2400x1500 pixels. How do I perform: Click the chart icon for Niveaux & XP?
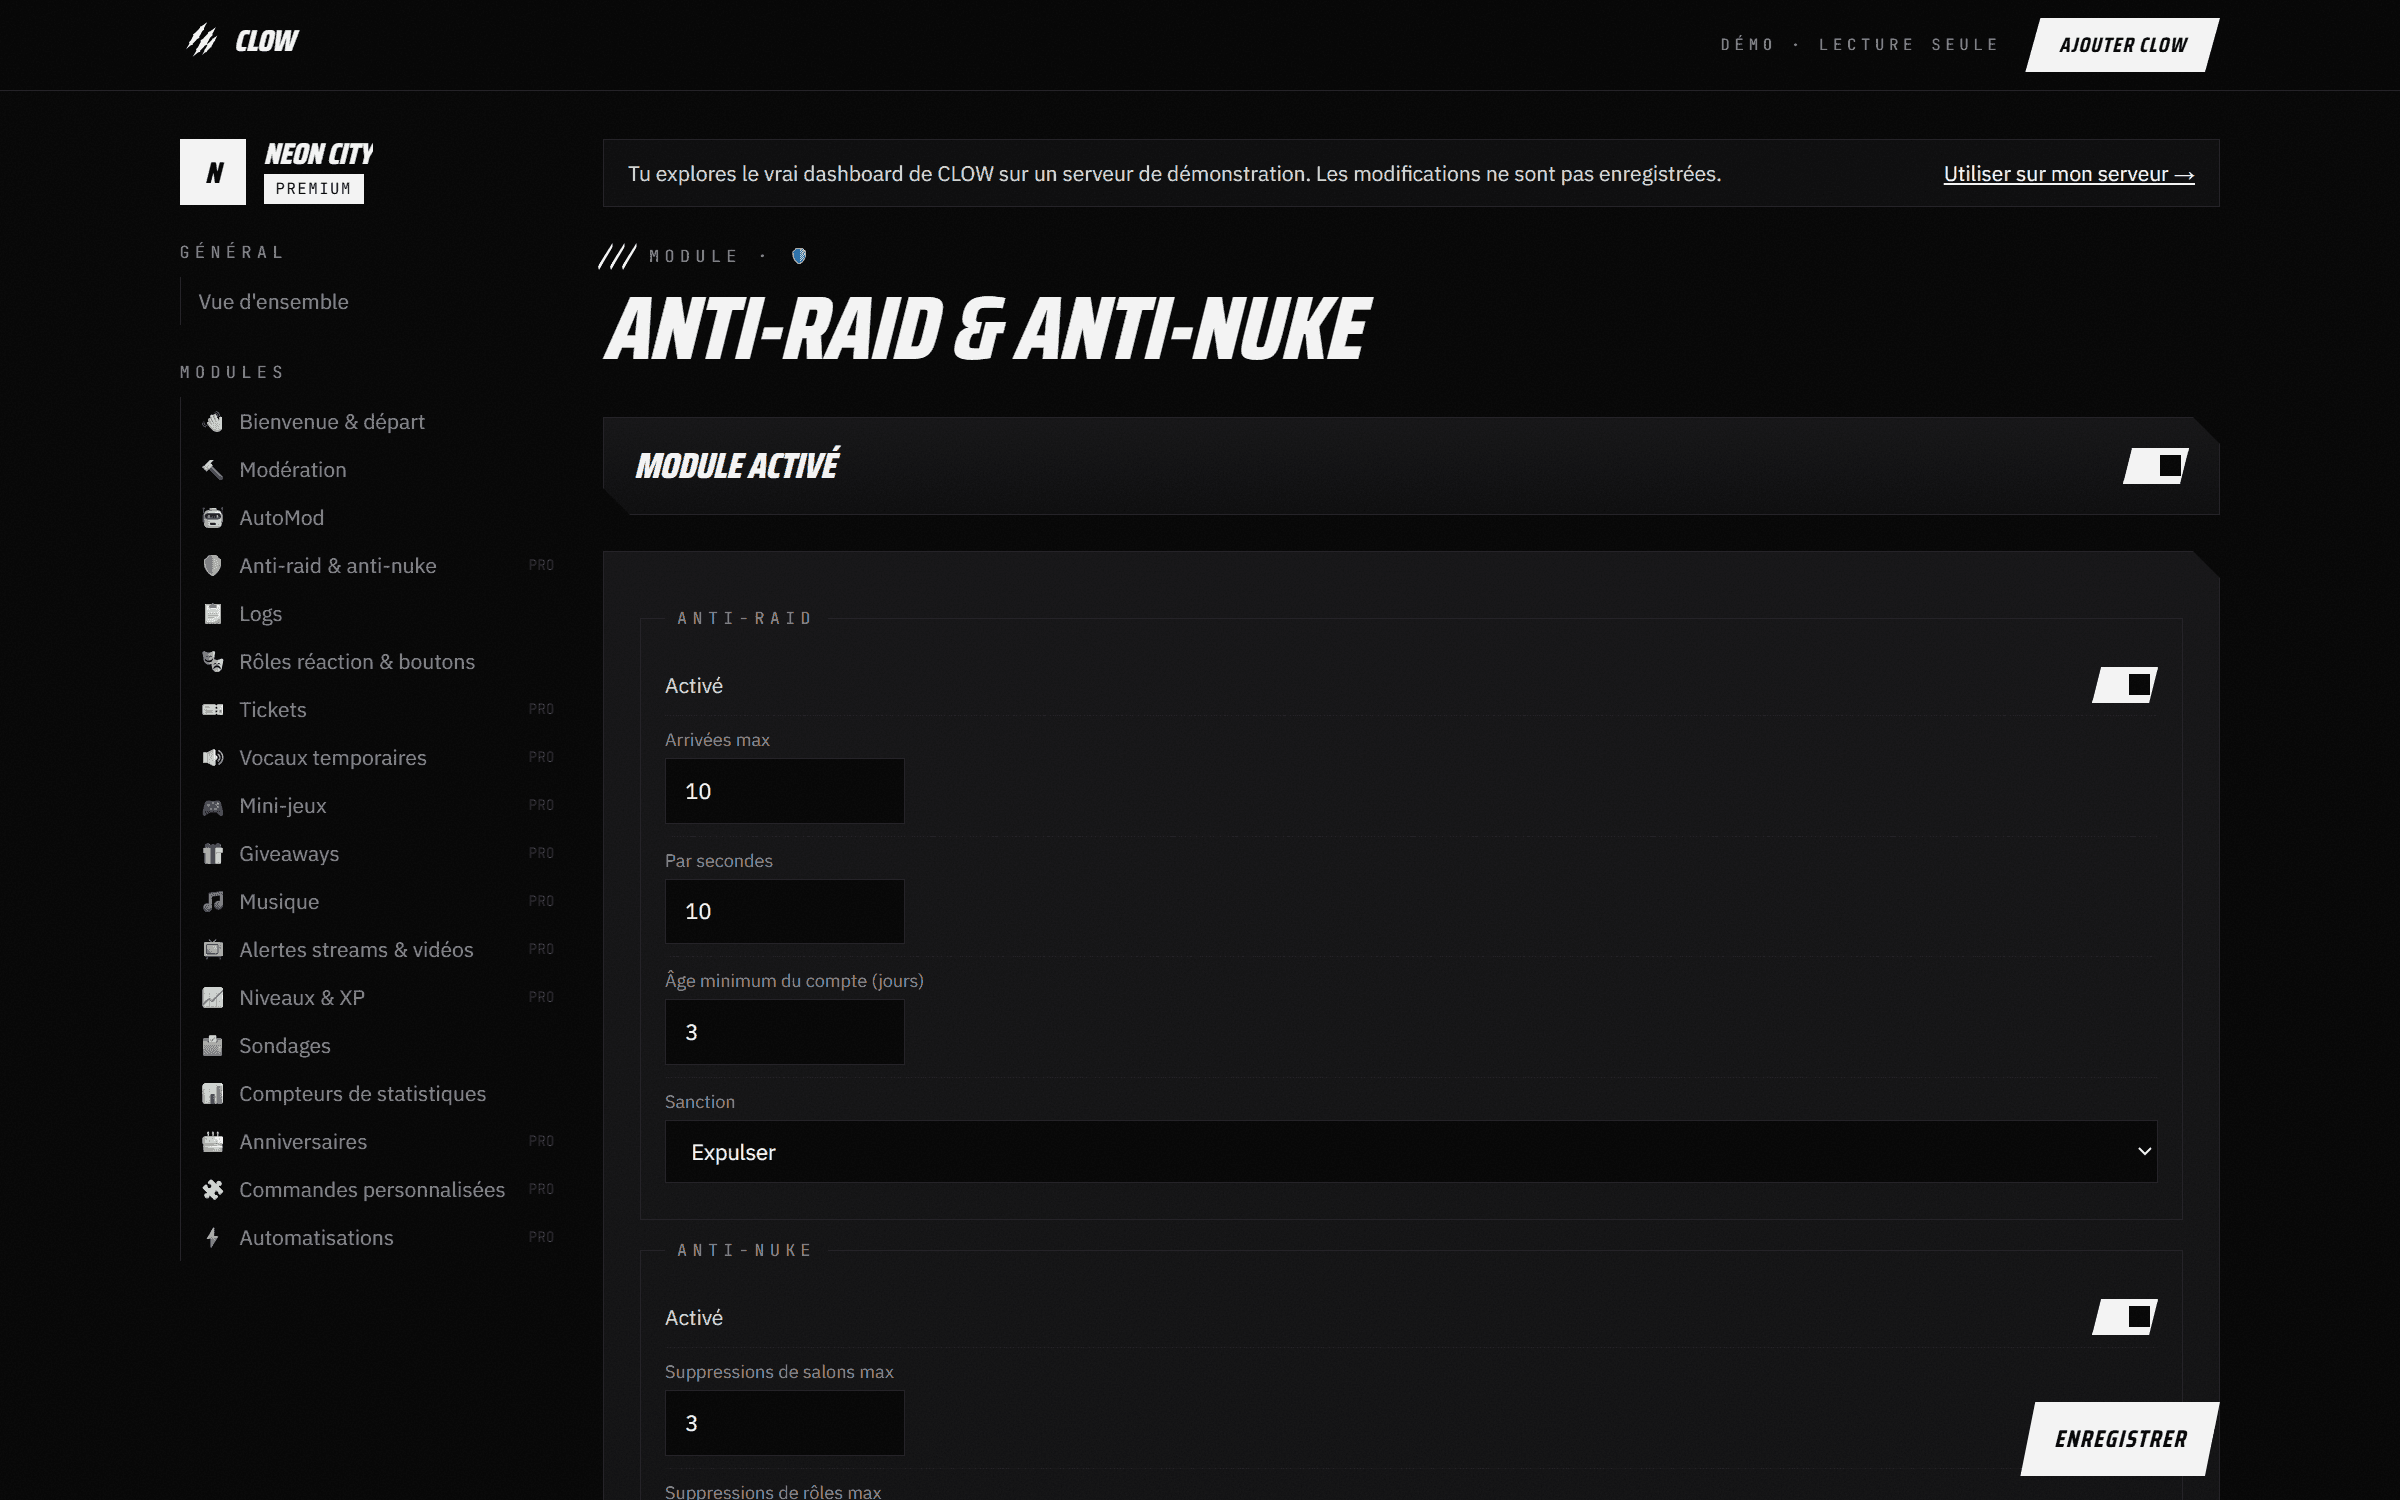tap(212, 998)
